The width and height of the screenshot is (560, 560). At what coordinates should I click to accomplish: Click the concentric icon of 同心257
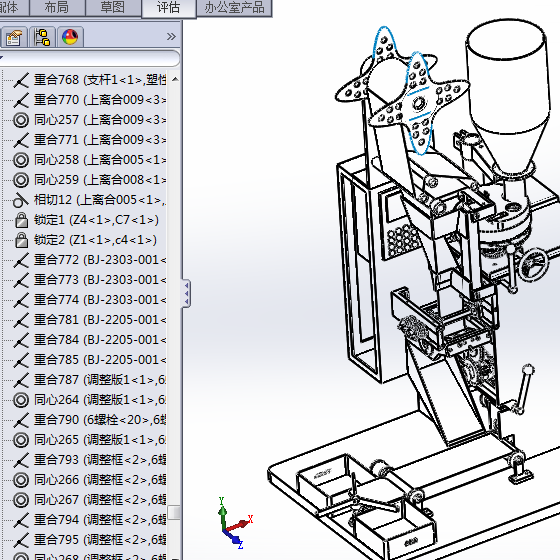(x=21, y=120)
